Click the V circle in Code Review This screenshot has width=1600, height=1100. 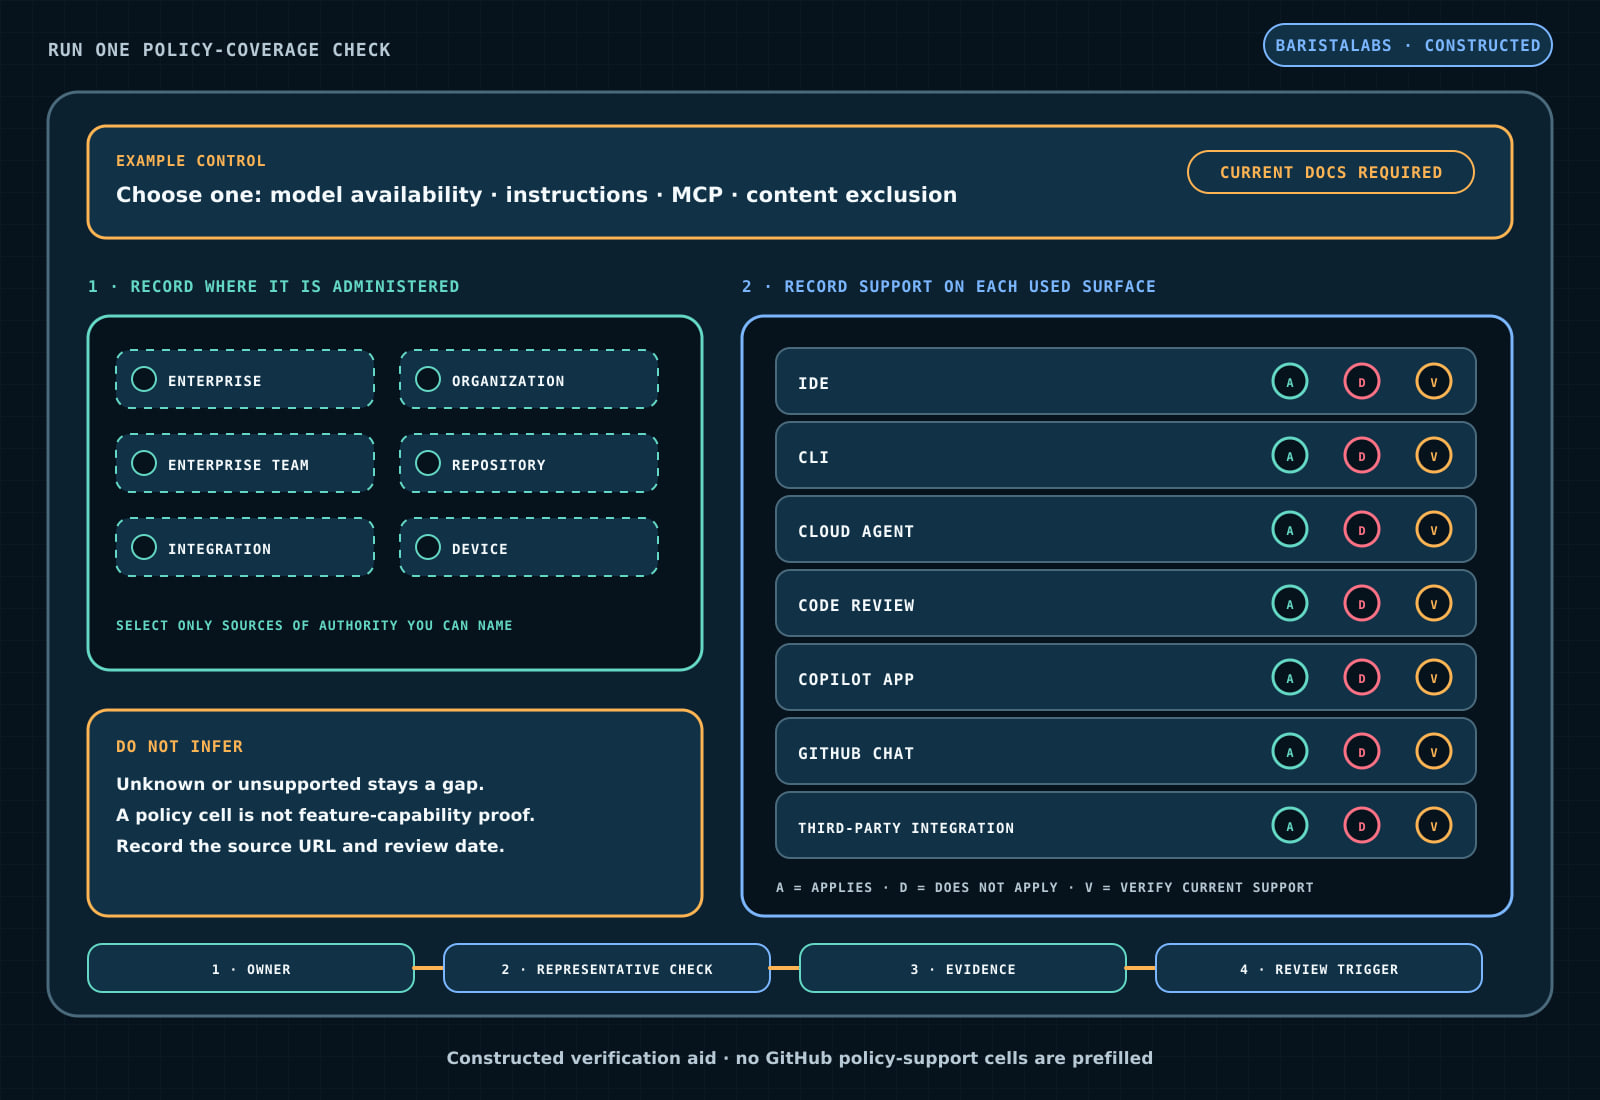tap(1434, 603)
